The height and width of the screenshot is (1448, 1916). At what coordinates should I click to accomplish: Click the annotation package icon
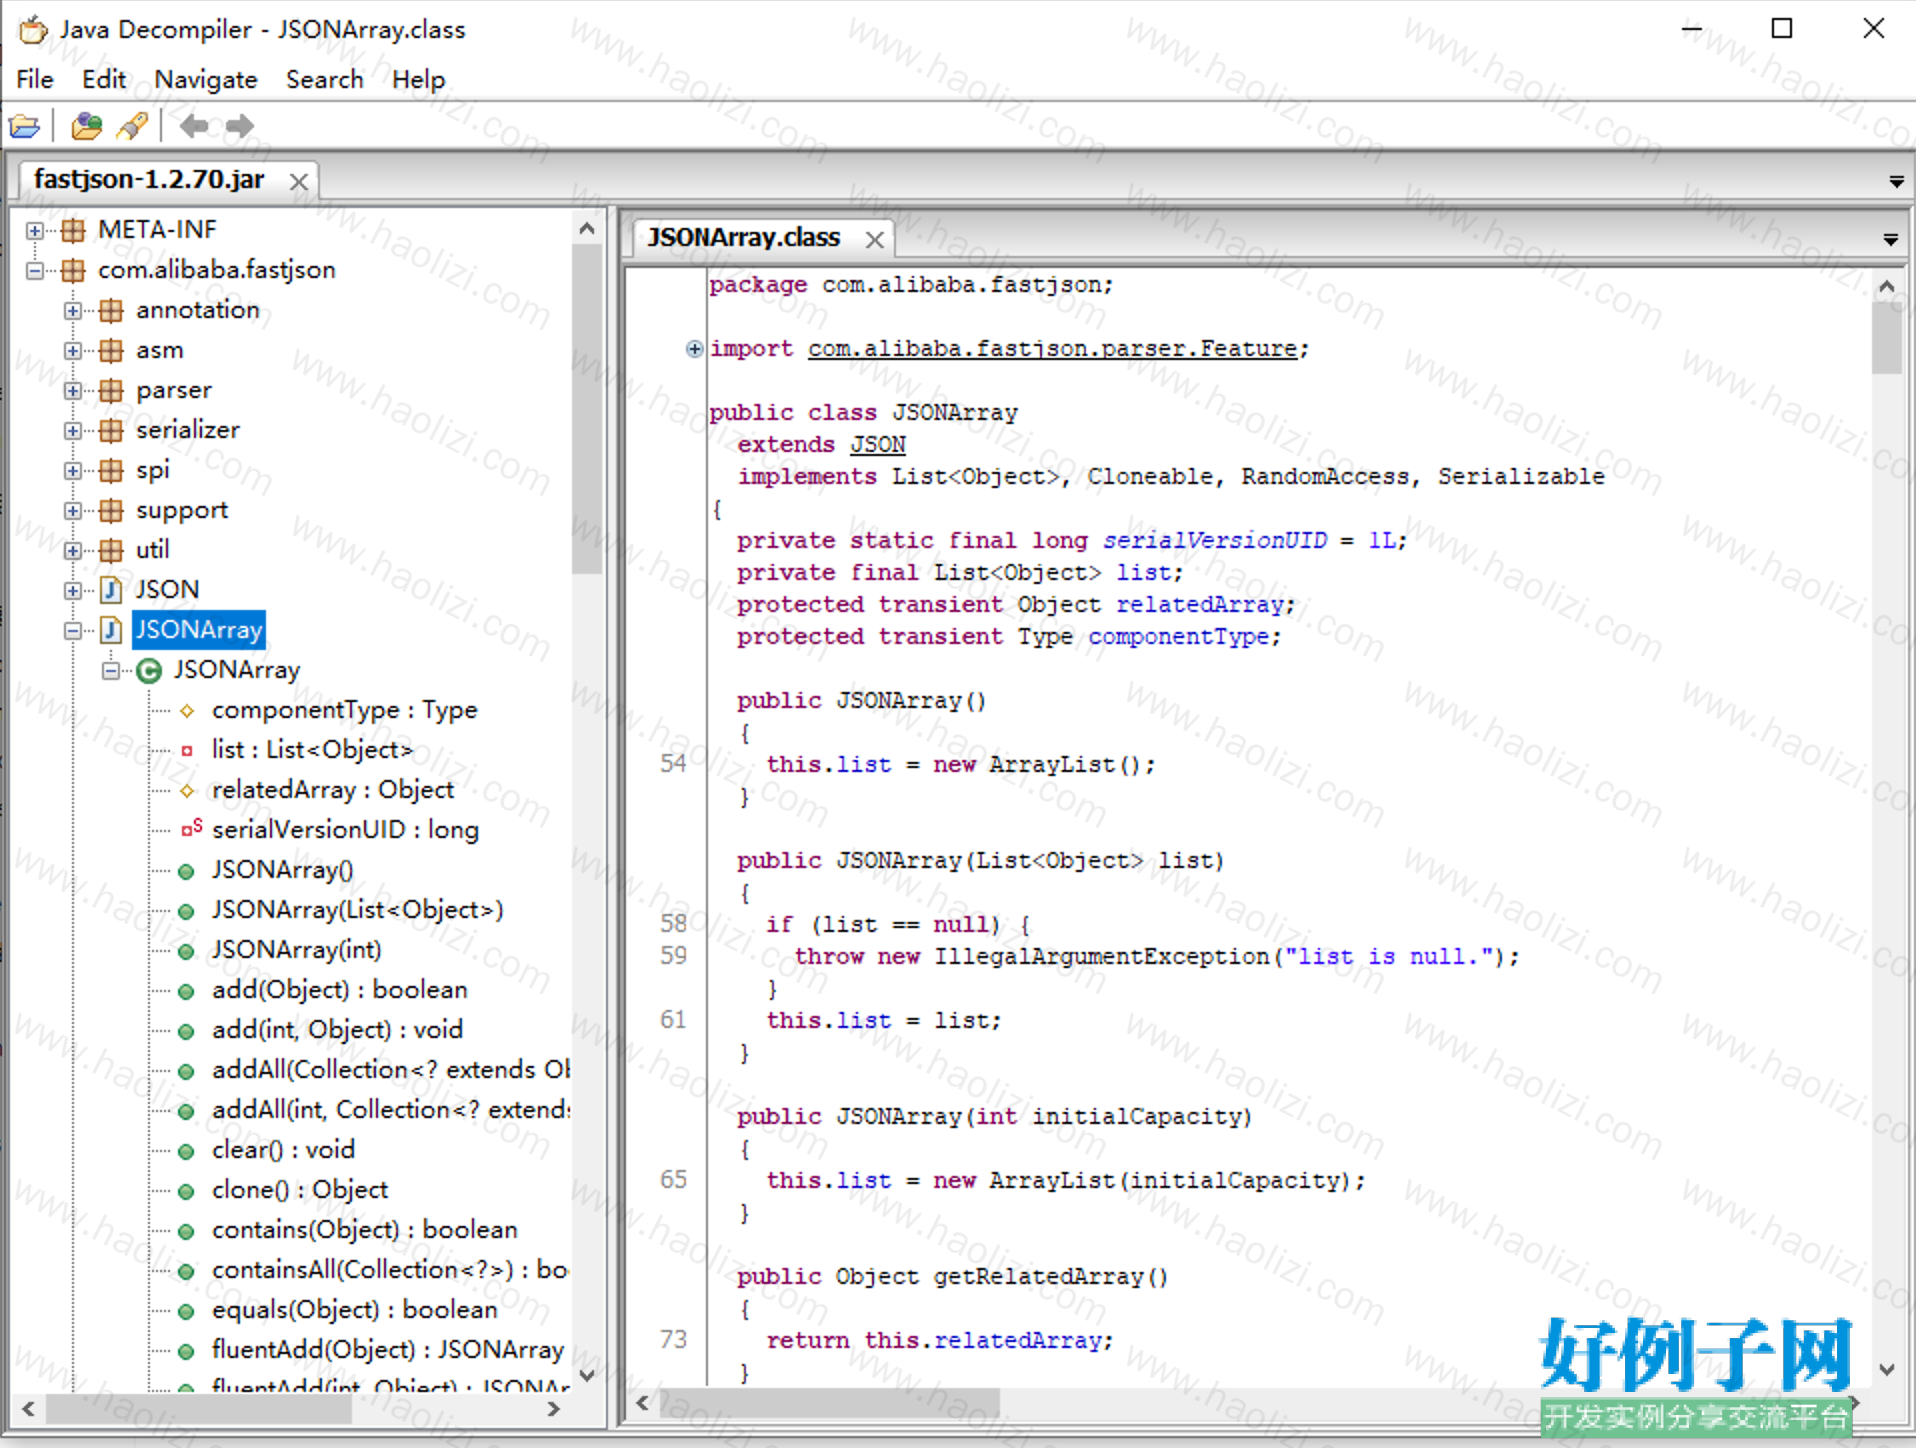pyautogui.click(x=111, y=310)
